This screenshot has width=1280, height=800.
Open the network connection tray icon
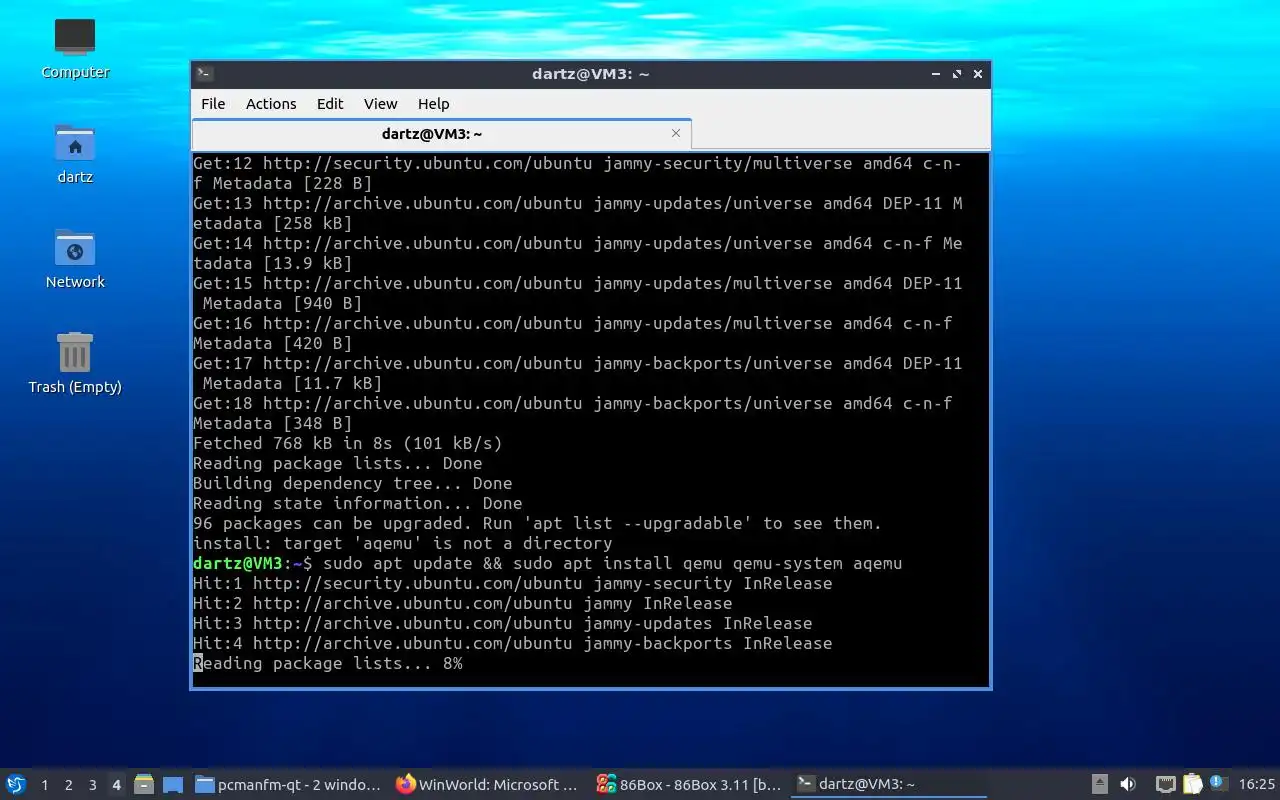(1165, 785)
